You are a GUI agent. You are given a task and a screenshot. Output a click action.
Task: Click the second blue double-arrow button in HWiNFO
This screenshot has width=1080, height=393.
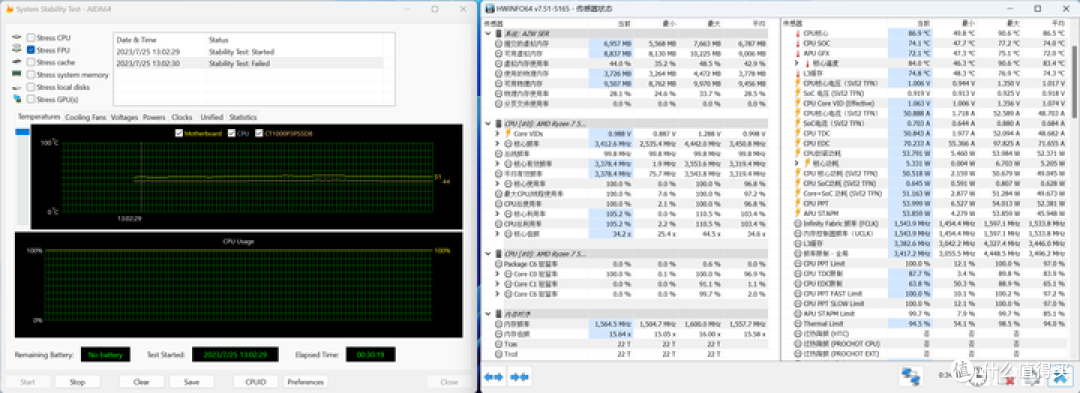(519, 376)
